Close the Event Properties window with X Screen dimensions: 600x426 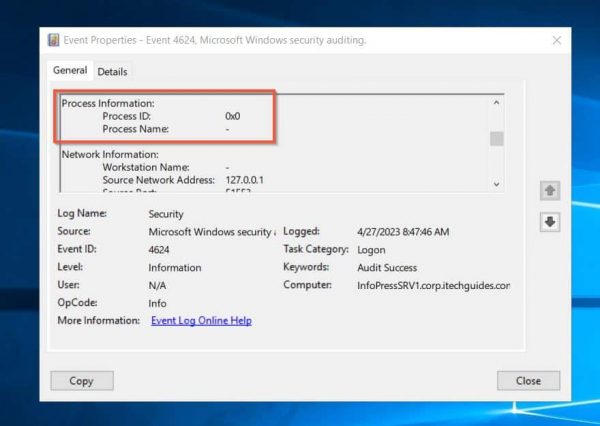(557, 40)
